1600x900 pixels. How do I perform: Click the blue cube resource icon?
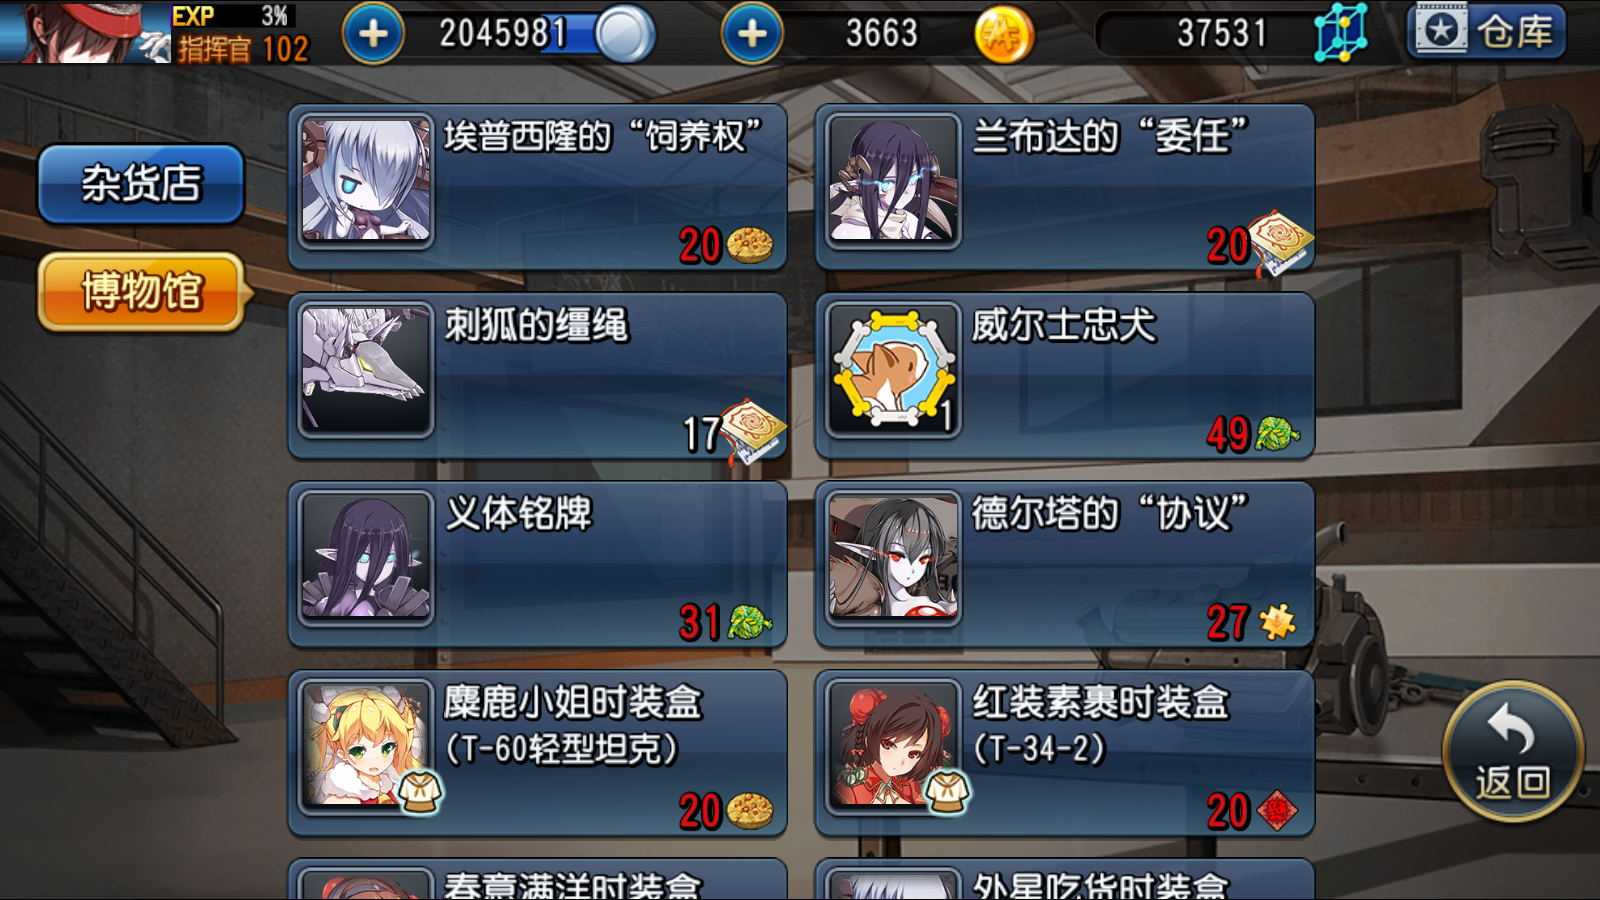[x=1341, y=33]
